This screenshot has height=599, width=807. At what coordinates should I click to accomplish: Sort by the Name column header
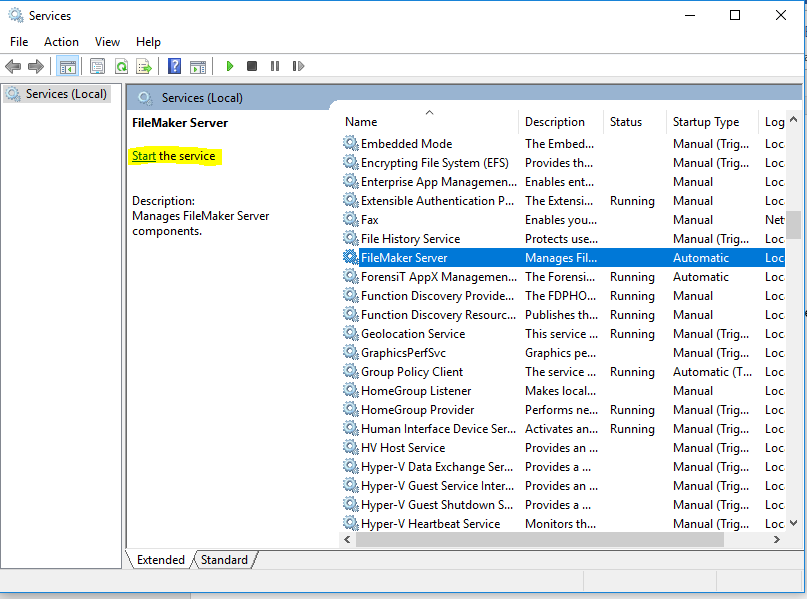[430, 122]
